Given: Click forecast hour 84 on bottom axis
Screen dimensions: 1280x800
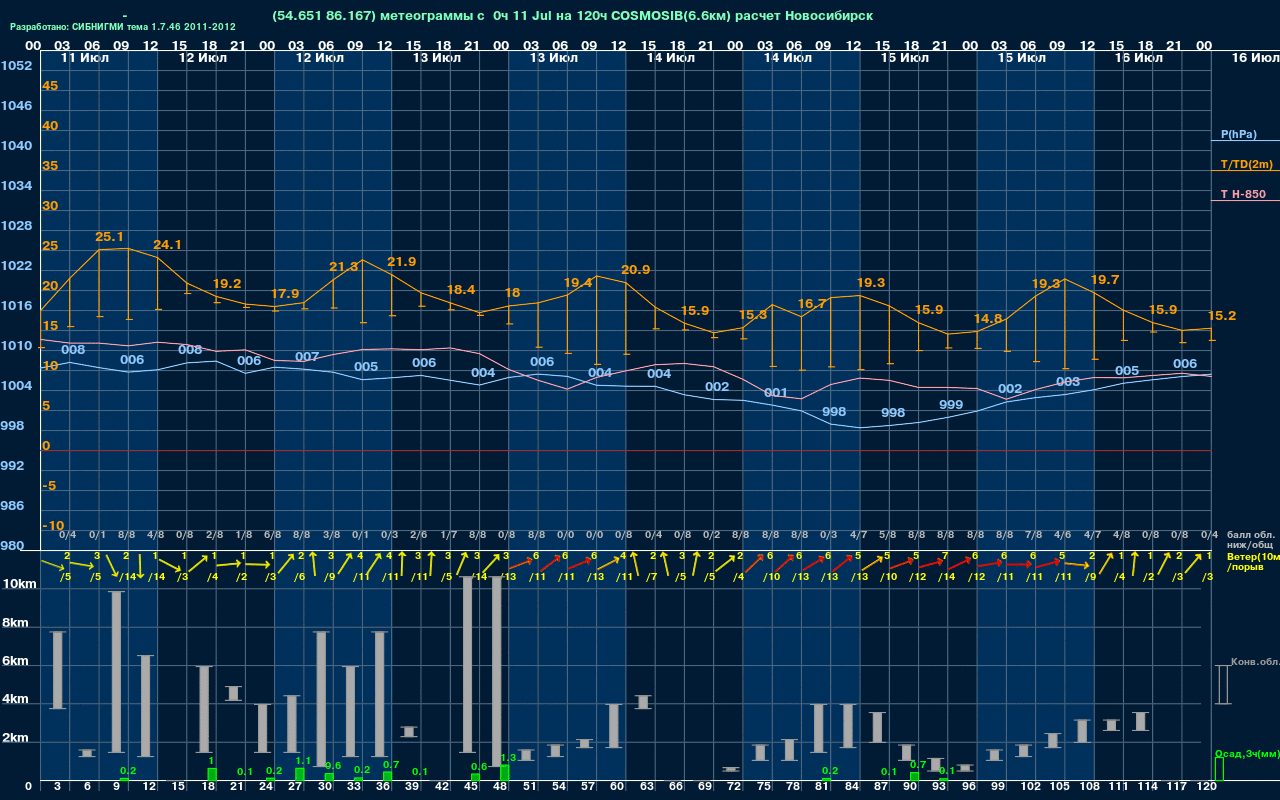Looking at the screenshot, I should click(852, 787).
